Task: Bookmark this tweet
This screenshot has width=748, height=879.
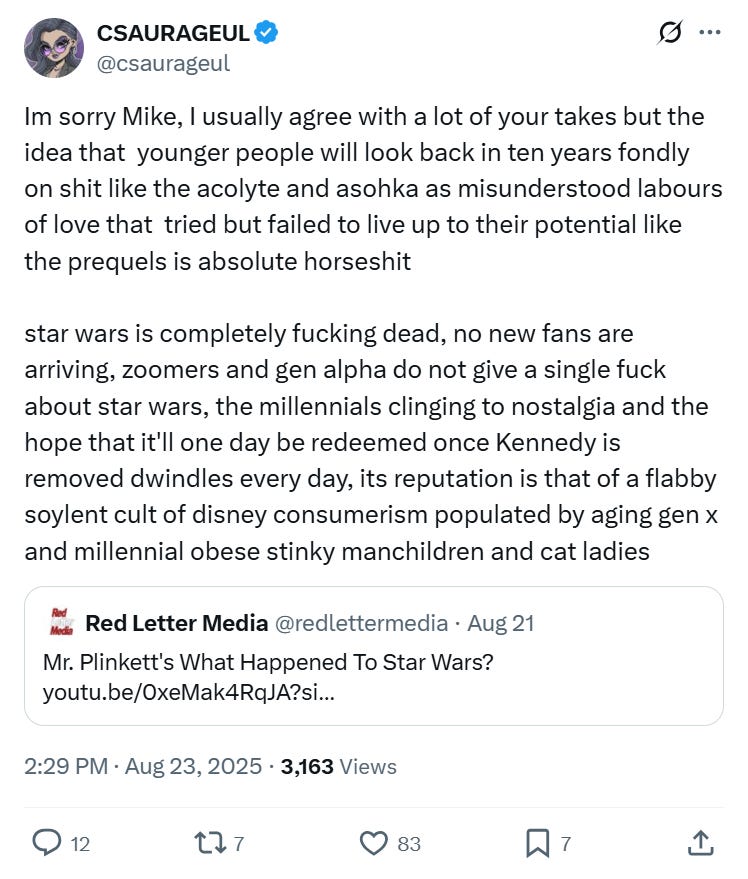Action: tap(537, 843)
